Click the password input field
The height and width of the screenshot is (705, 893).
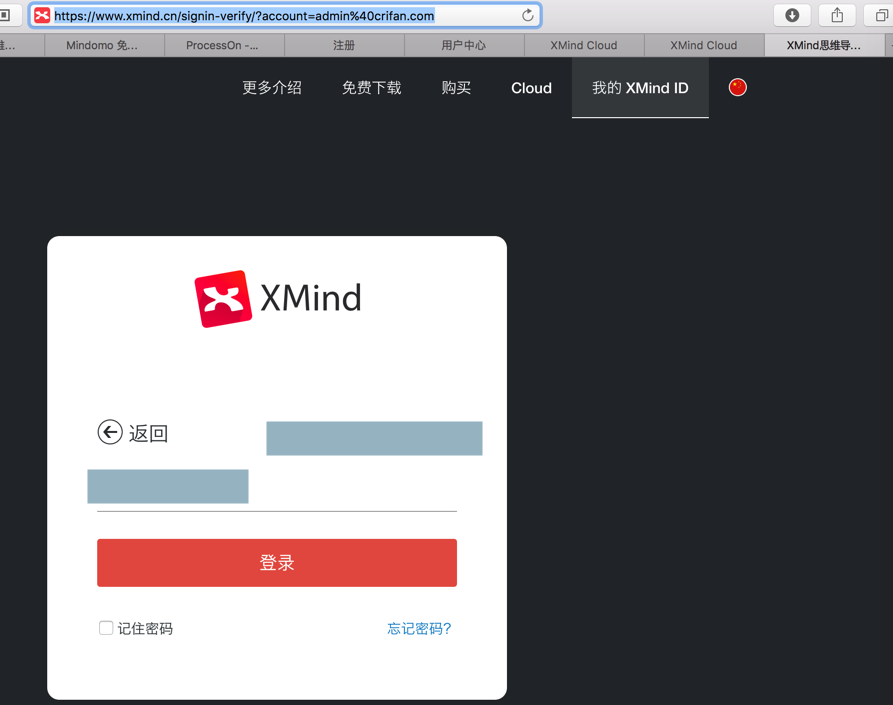pos(277,490)
